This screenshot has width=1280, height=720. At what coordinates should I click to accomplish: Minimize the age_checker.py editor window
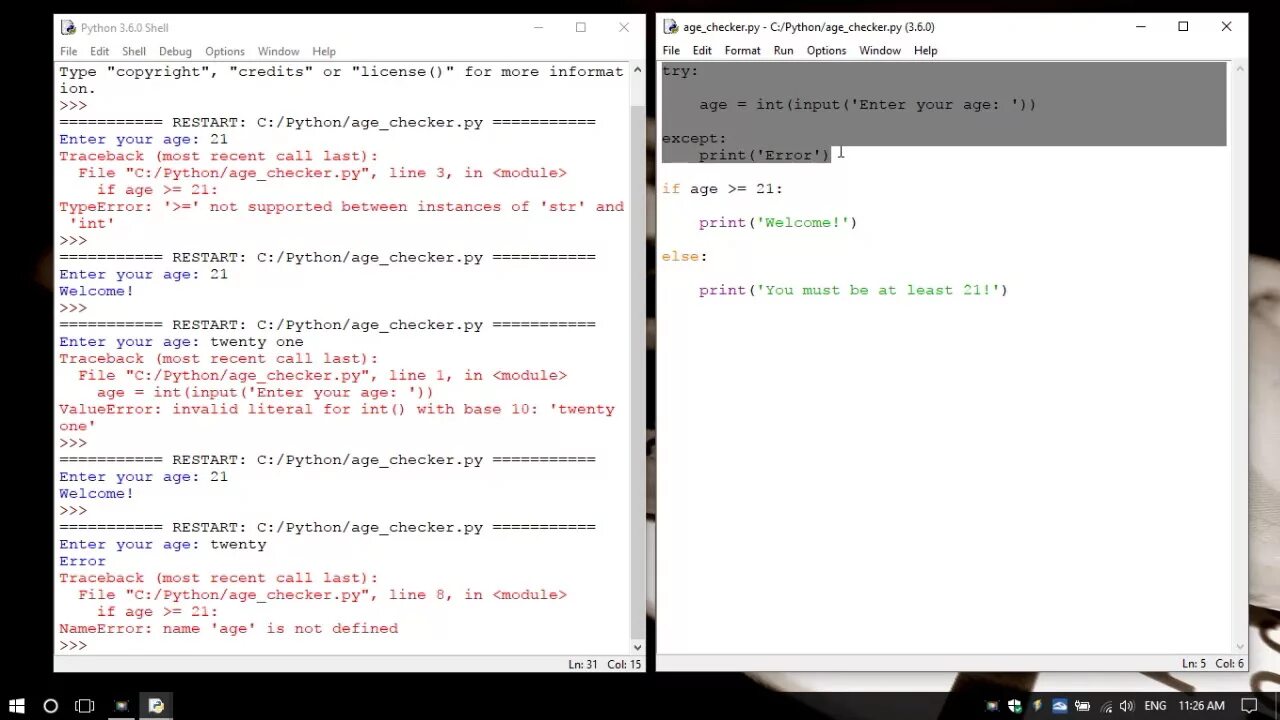pyautogui.click(x=1140, y=27)
